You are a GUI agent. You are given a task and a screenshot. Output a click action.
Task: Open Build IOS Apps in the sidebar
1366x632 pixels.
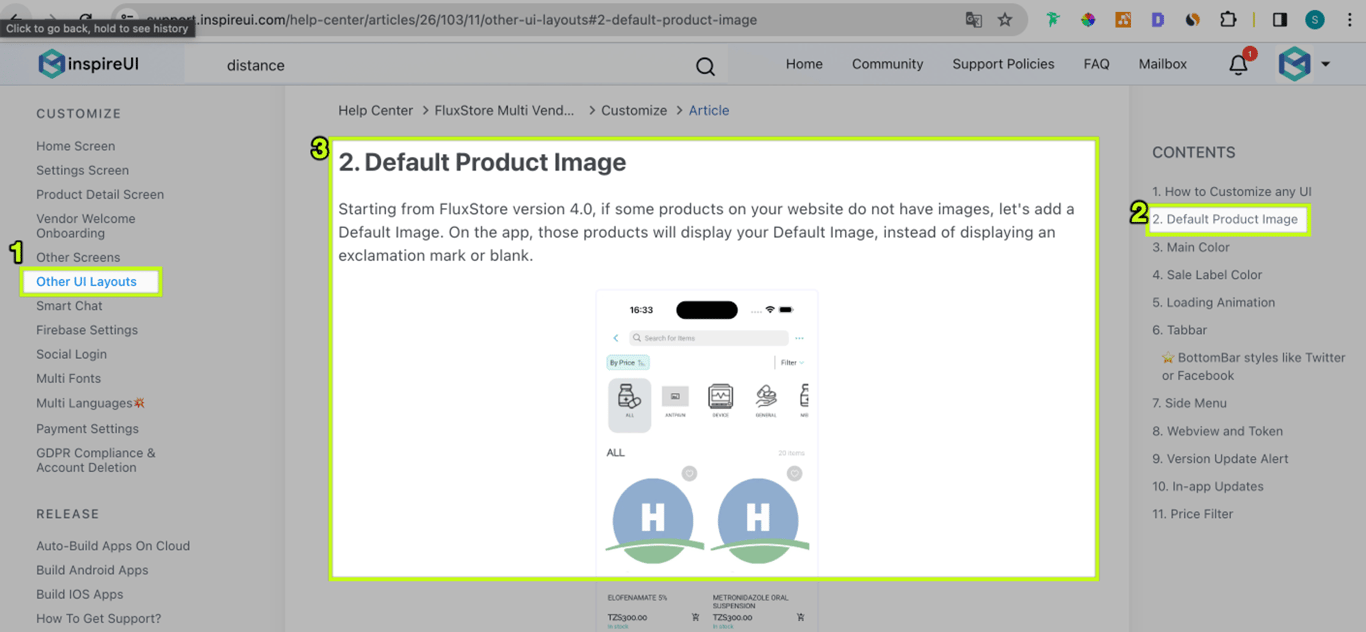tap(79, 594)
